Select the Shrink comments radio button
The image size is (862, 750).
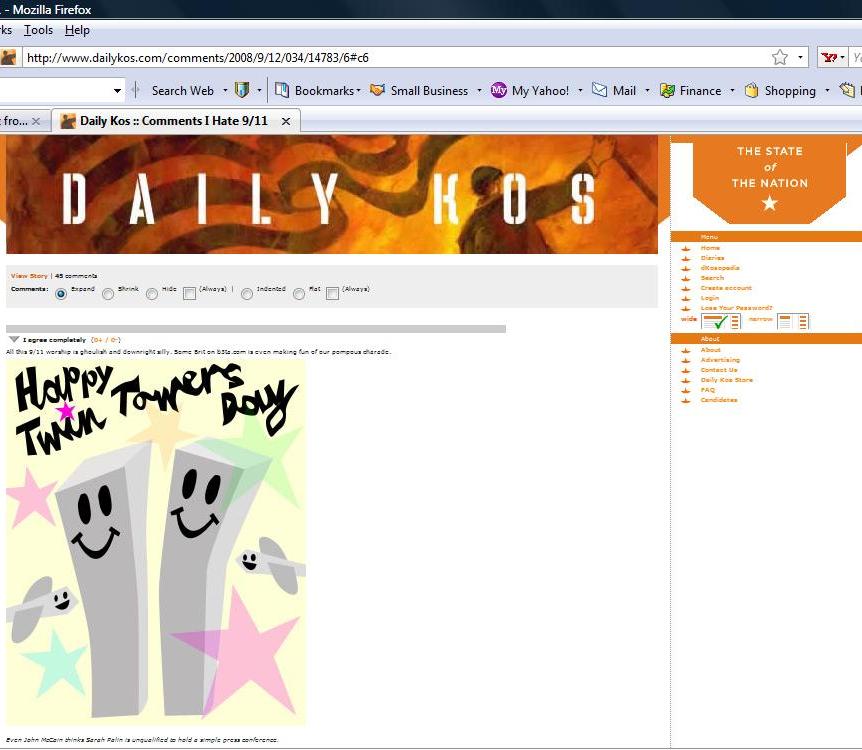pyautogui.click(x=108, y=294)
